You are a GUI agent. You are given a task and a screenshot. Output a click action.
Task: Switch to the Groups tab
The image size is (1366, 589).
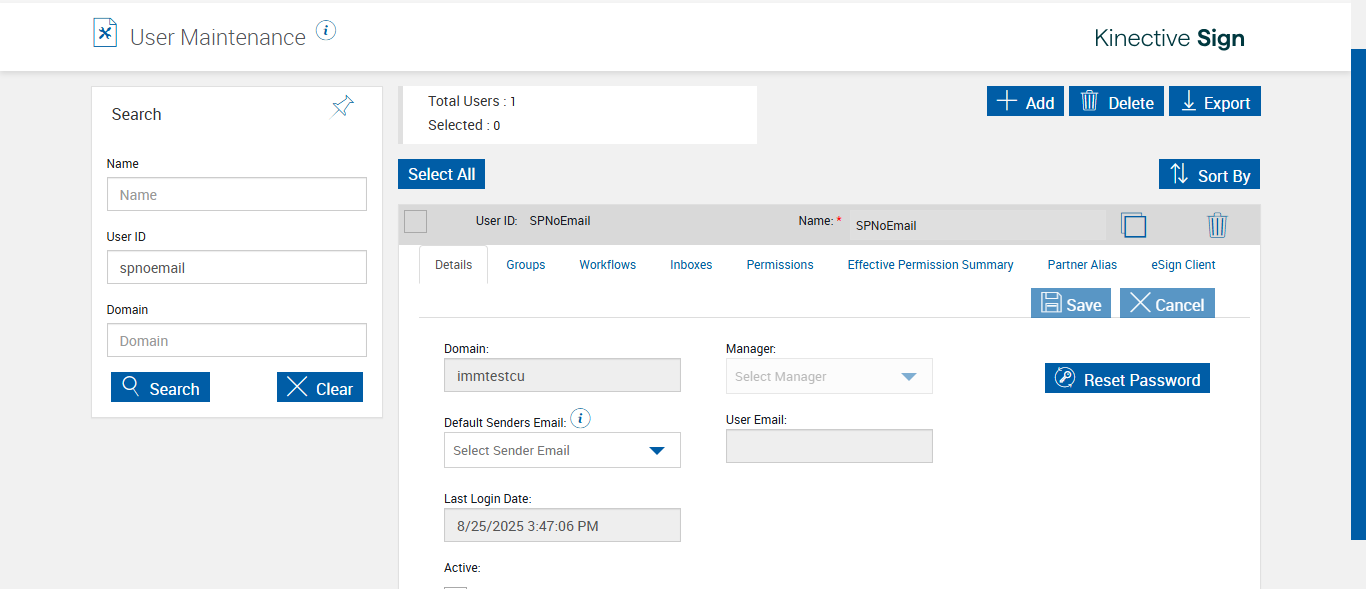coord(526,265)
